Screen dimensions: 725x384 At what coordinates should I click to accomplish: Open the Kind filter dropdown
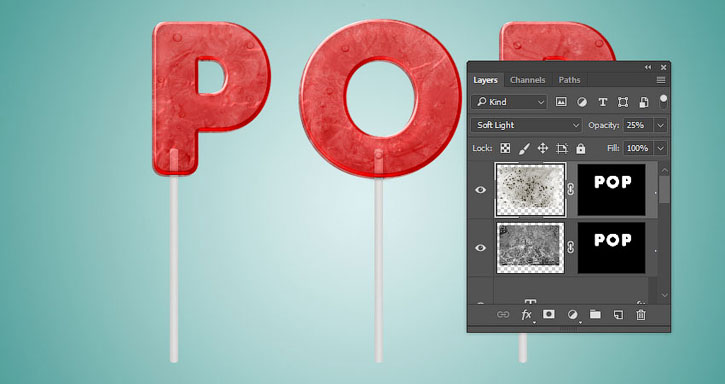pos(509,102)
